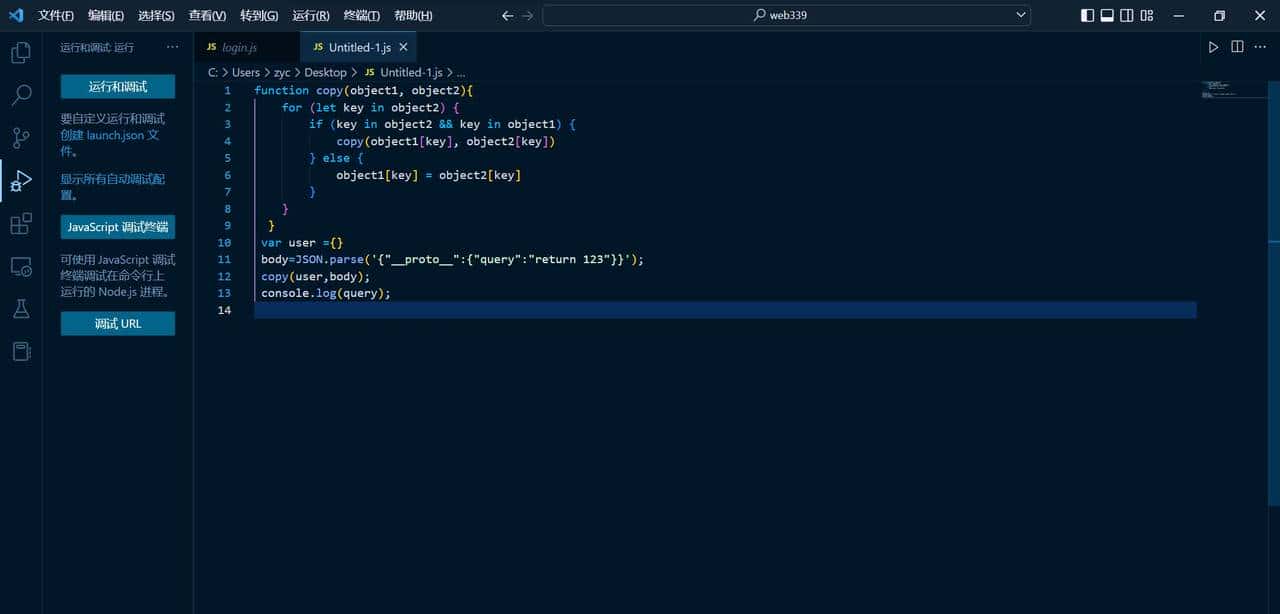Open the Remote Explorer view
This screenshot has width=1280, height=614.
click(20, 267)
